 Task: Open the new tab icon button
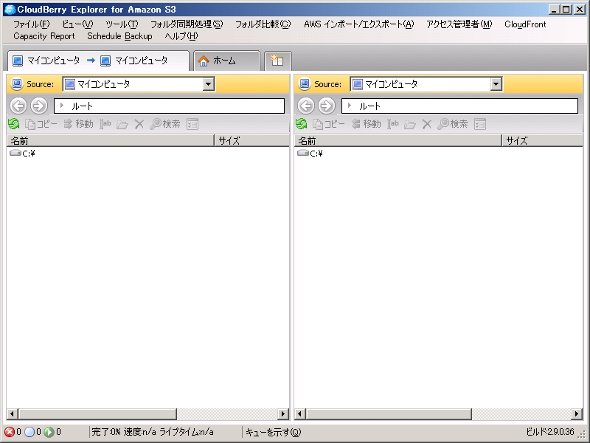277,61
